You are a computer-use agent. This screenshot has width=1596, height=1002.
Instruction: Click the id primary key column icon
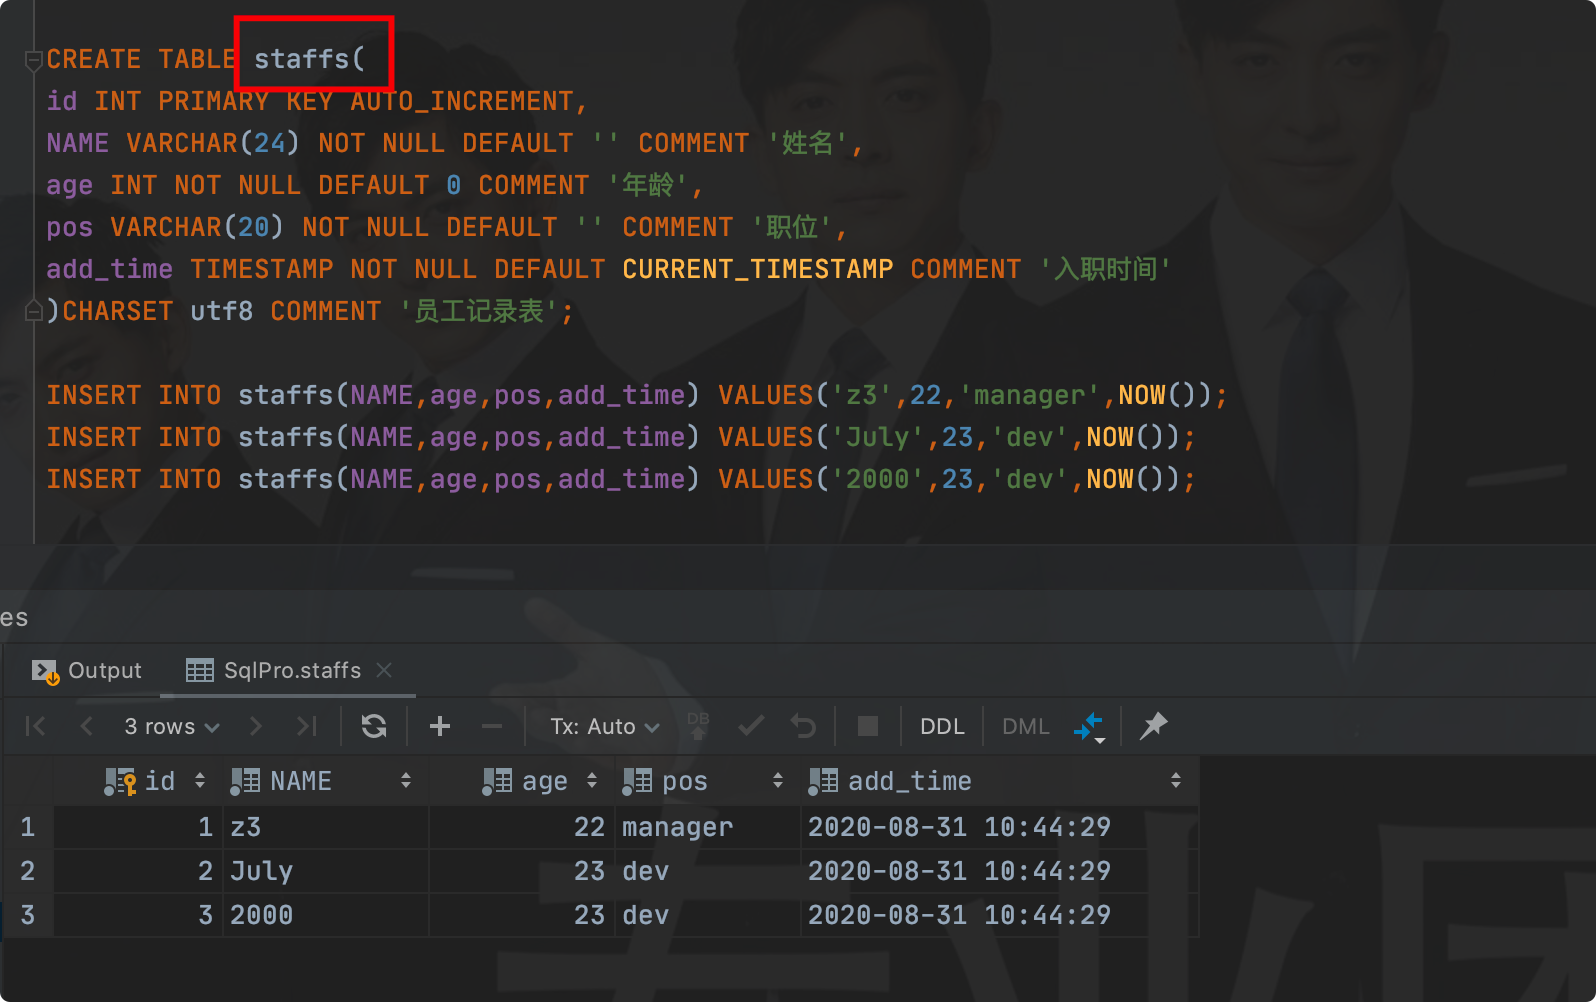point(120,782)
